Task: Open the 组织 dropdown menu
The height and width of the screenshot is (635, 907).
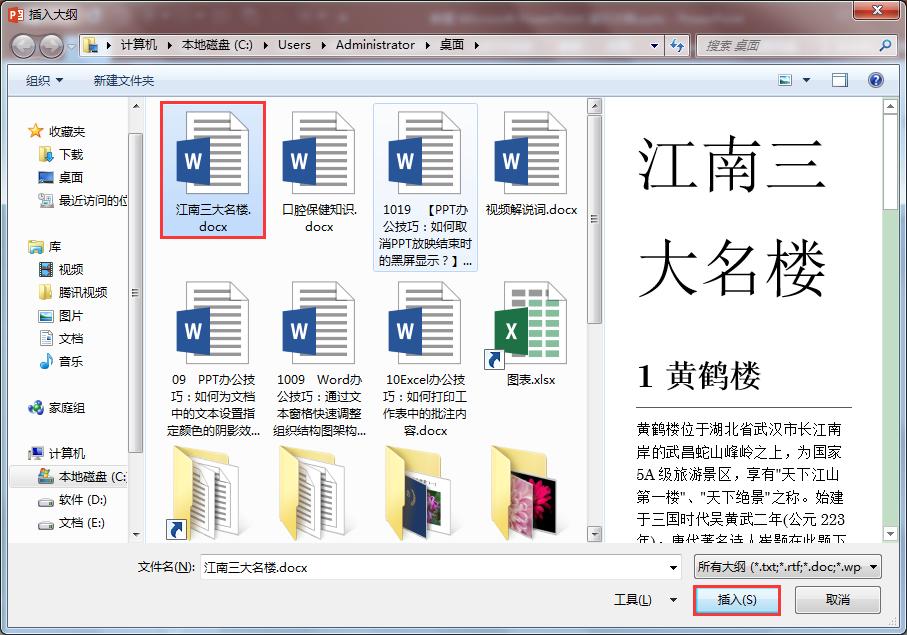Action: pos(42,80)
